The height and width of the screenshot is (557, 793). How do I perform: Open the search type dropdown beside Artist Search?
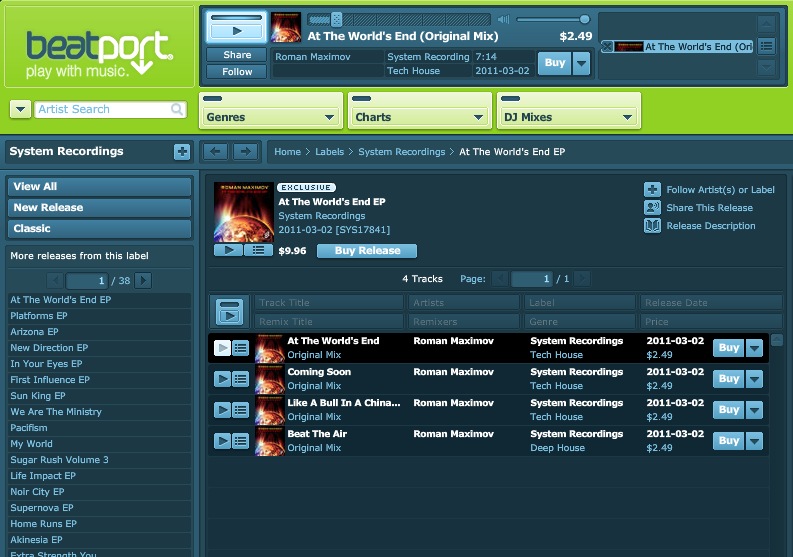coord(20,110)
